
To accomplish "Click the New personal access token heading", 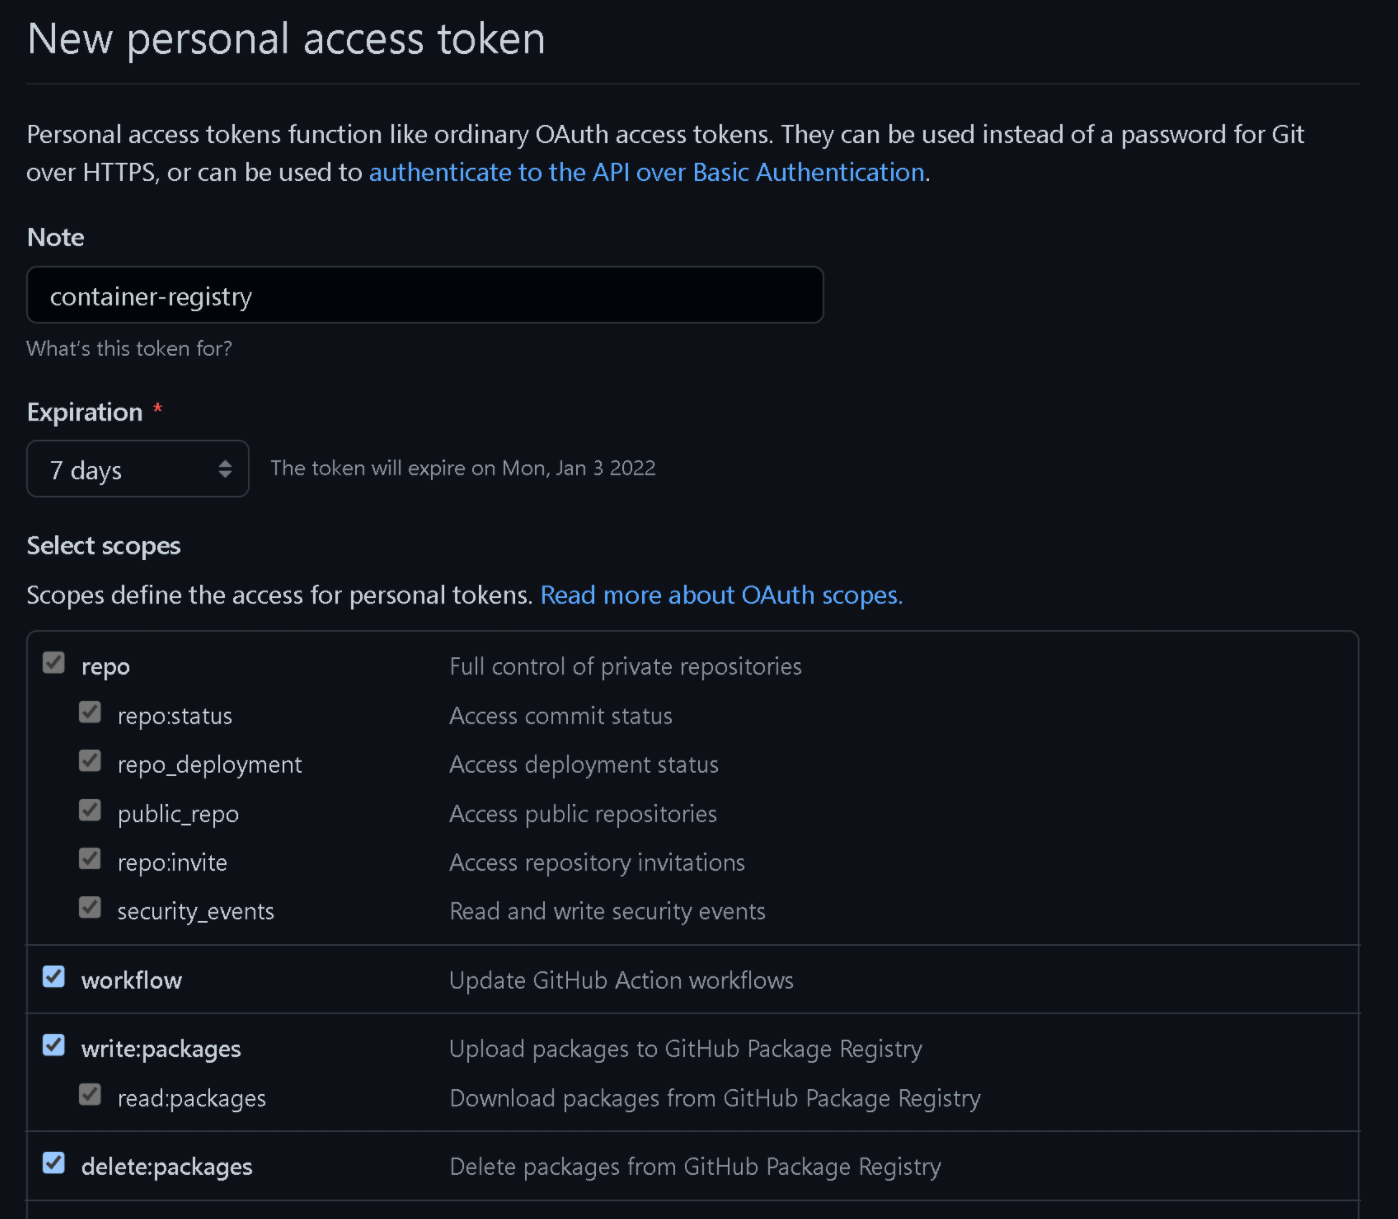I will coord(286,38).
